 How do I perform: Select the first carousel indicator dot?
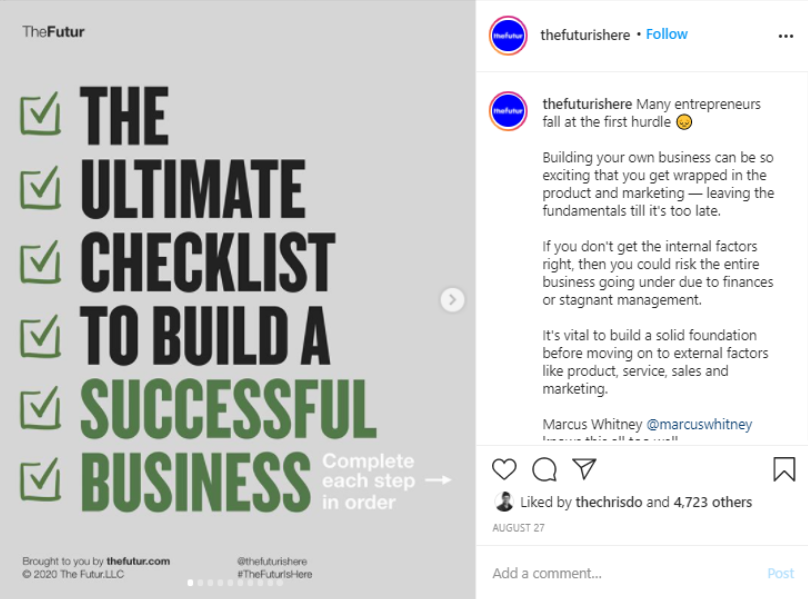tap(190, 581)
